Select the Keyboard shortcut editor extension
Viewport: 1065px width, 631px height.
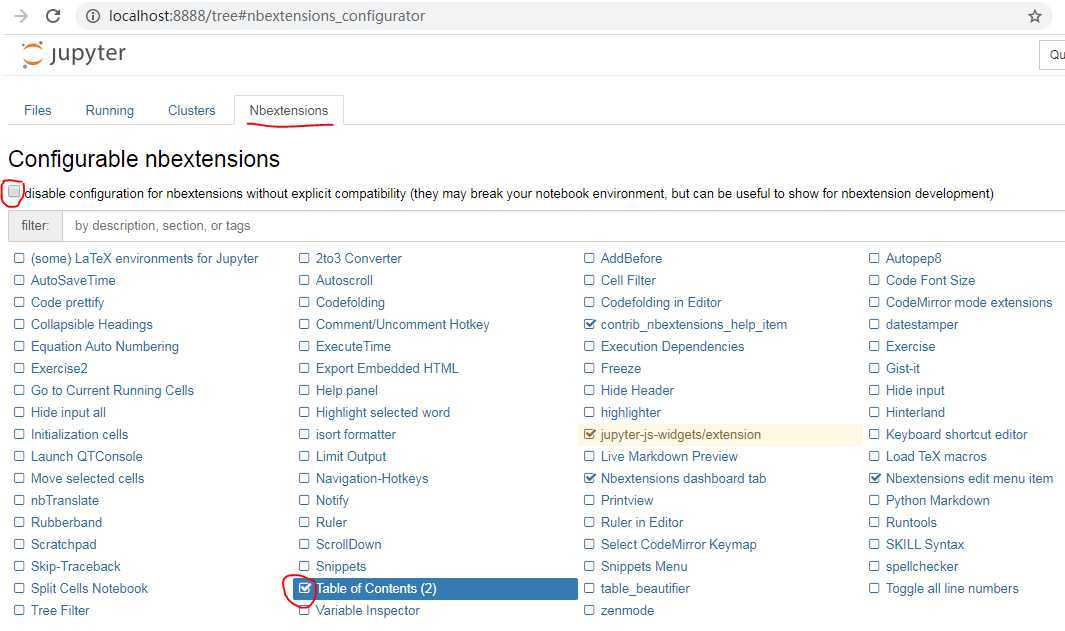pos(956,434)
